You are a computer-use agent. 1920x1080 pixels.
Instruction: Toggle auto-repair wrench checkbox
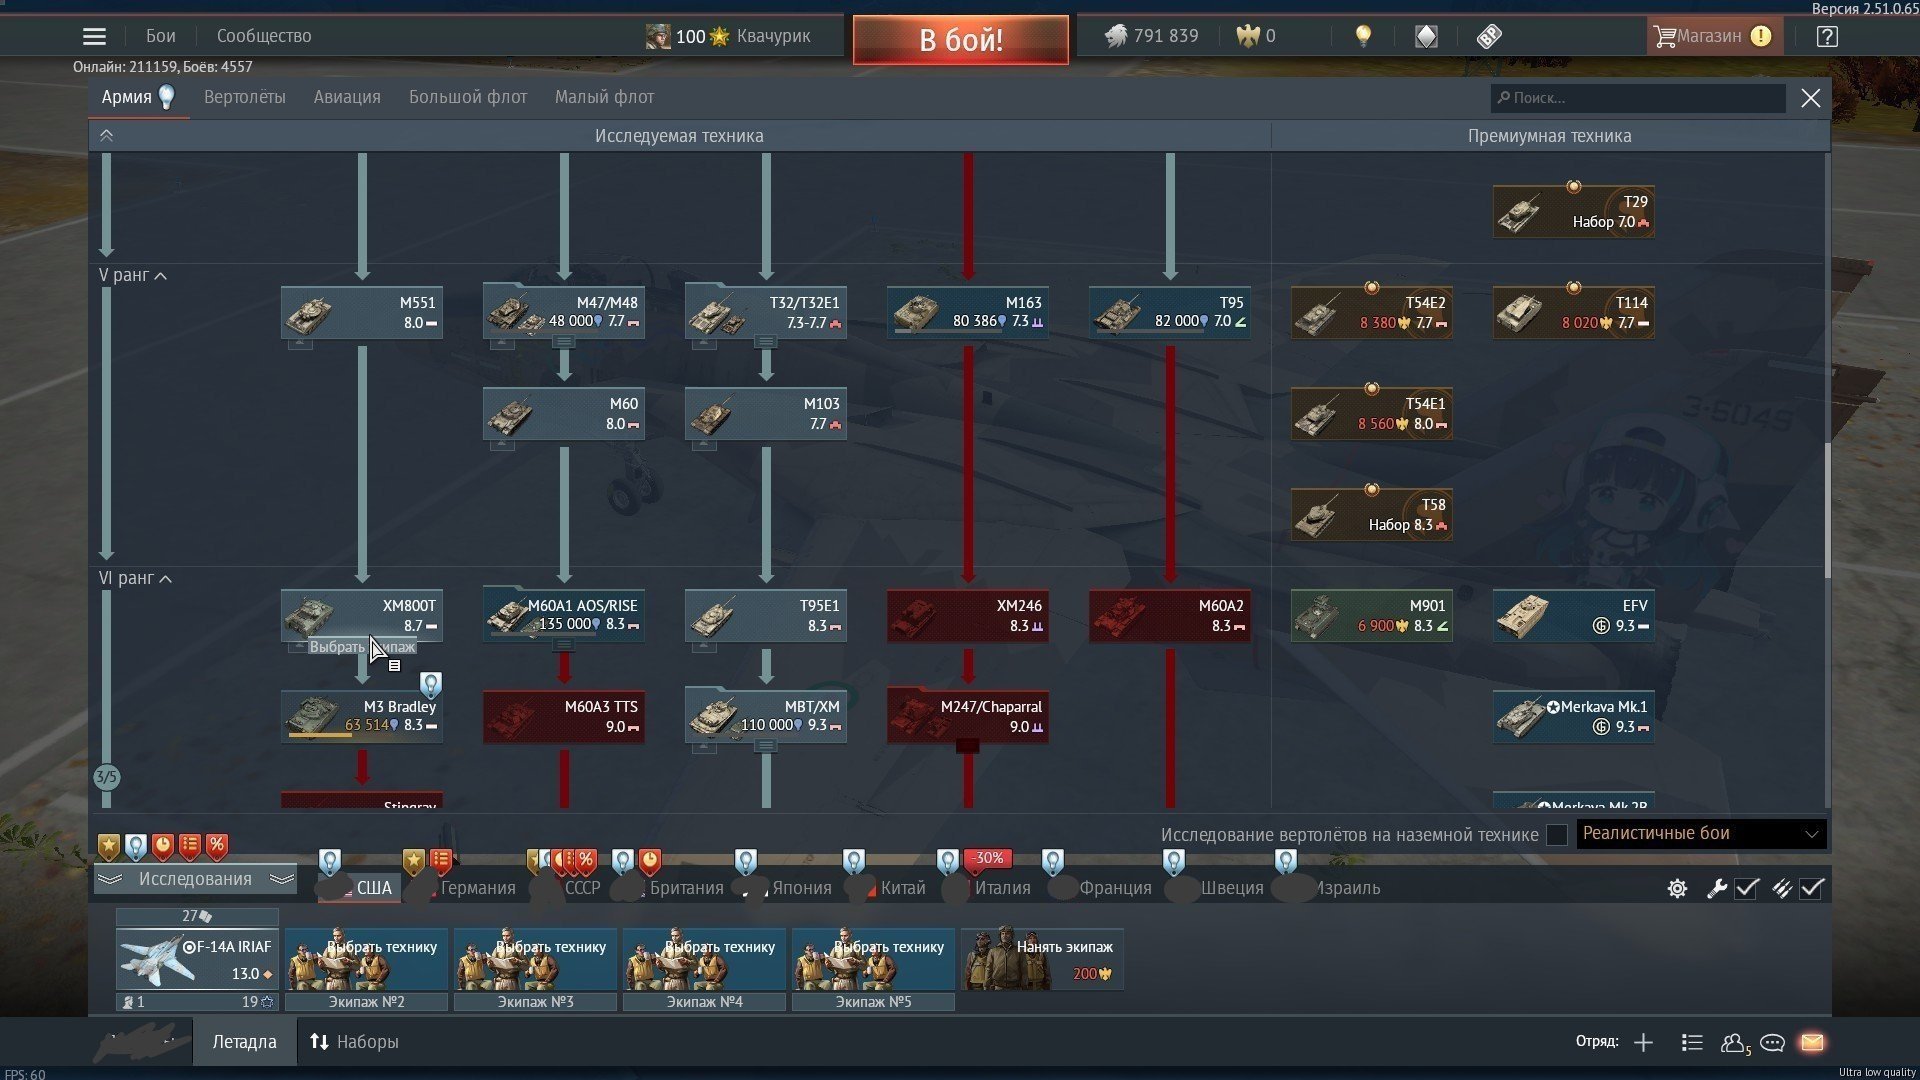pyautogui.click(x=1746, y=888)
